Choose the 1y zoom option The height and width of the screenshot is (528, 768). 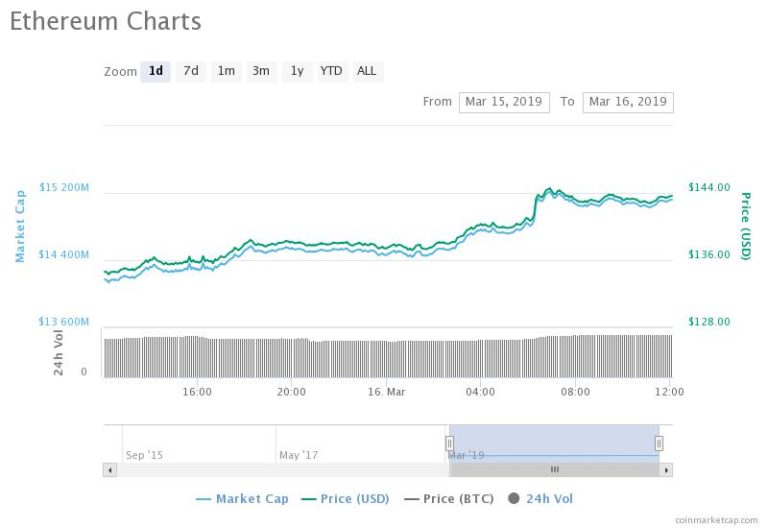297,72
